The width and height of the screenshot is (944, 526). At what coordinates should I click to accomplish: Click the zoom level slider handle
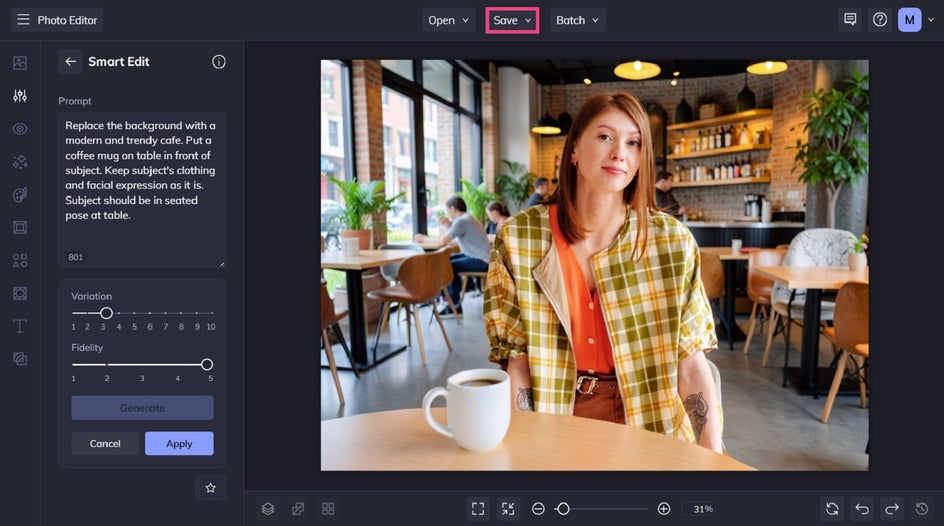click(563, 509)
